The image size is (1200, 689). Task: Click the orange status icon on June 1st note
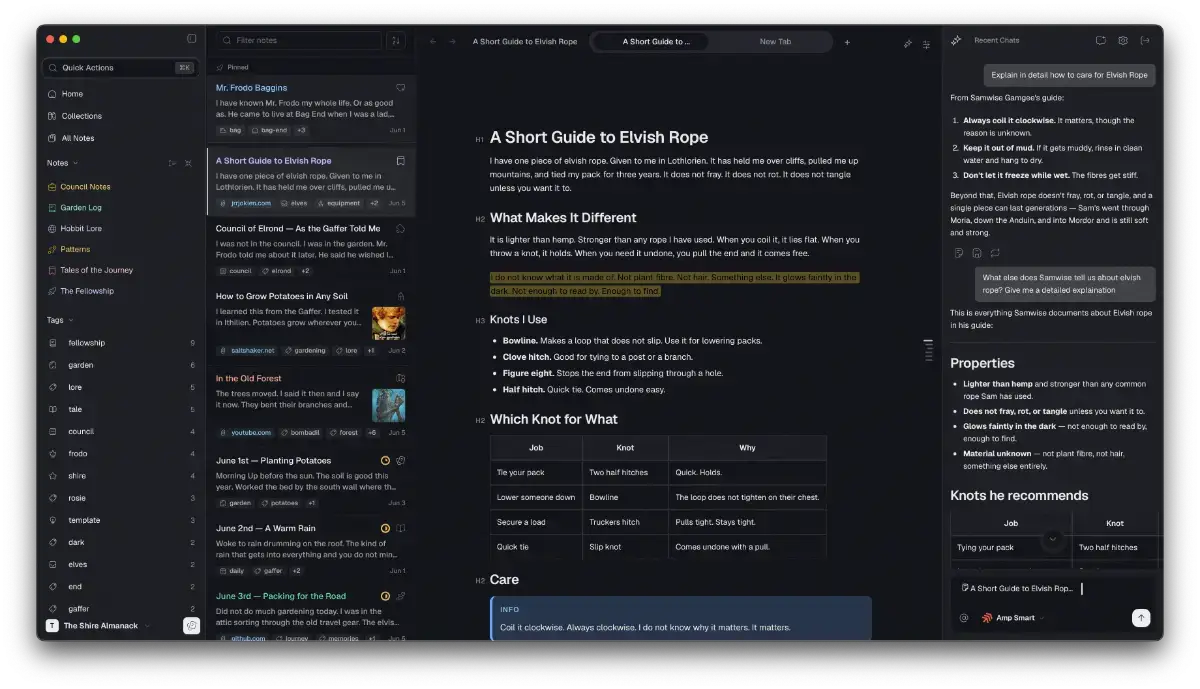[x=385, y=461]
